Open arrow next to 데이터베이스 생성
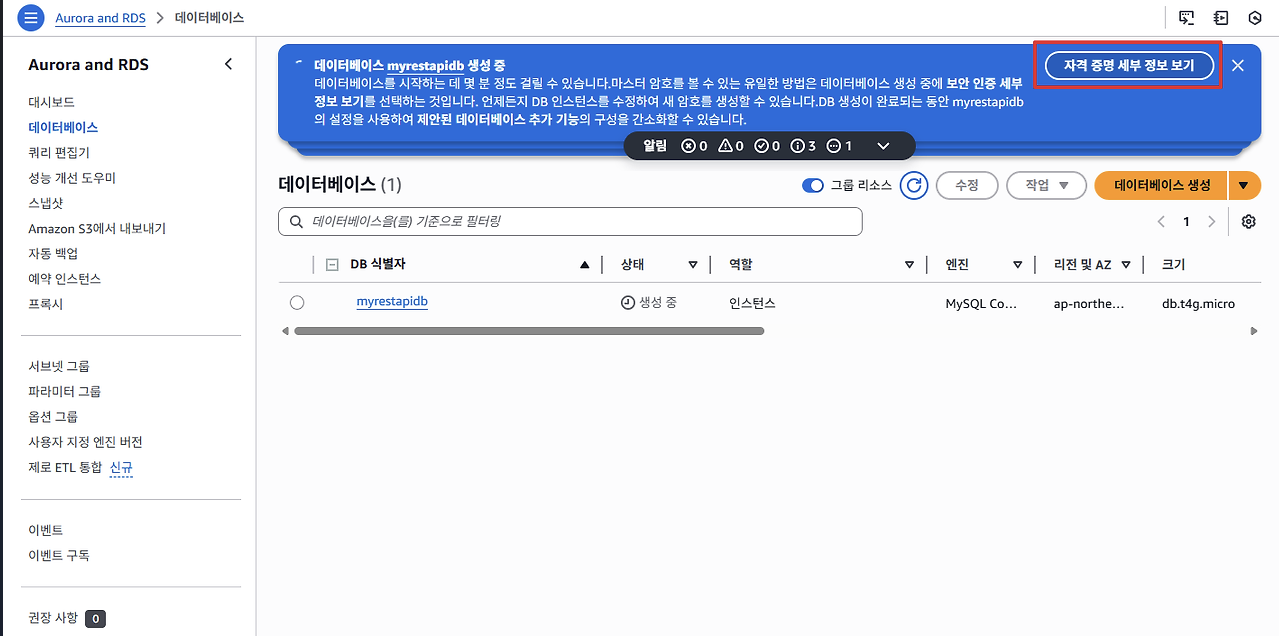 [x=1244, y=185]
